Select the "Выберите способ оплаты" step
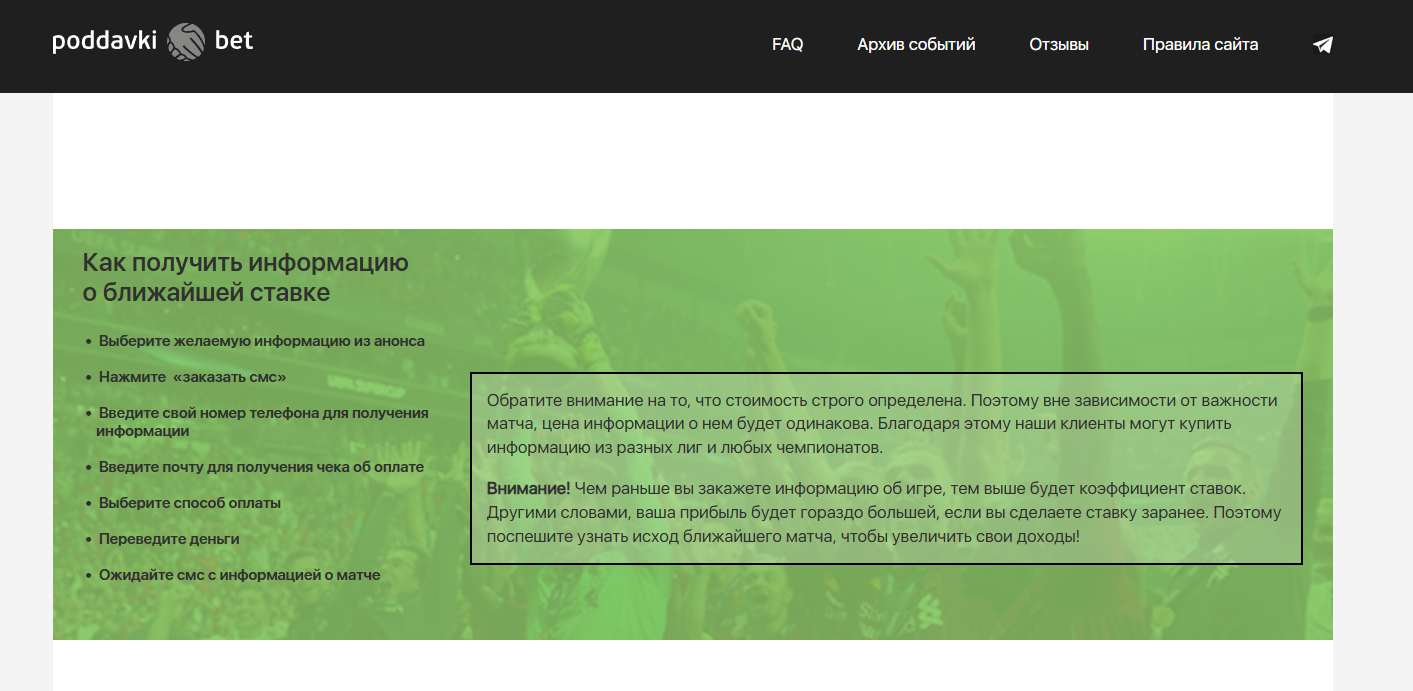1413x691 pixels. 189,503
